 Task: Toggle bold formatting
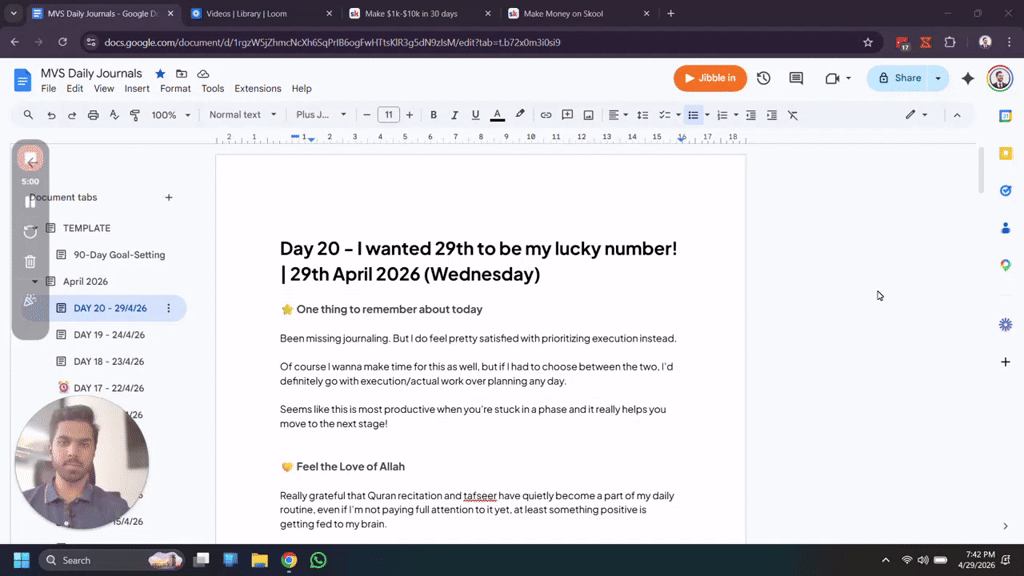(433, 115)
